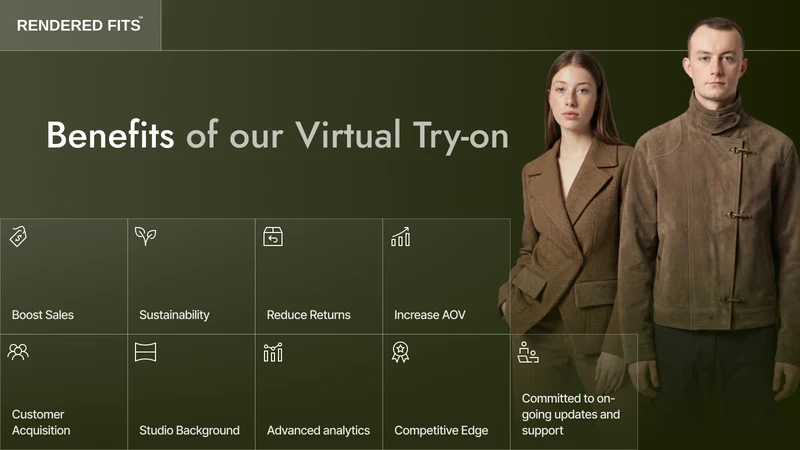Select the Customer Acquisition label
The width and height of the screenshot is (800, 450).
41,422
